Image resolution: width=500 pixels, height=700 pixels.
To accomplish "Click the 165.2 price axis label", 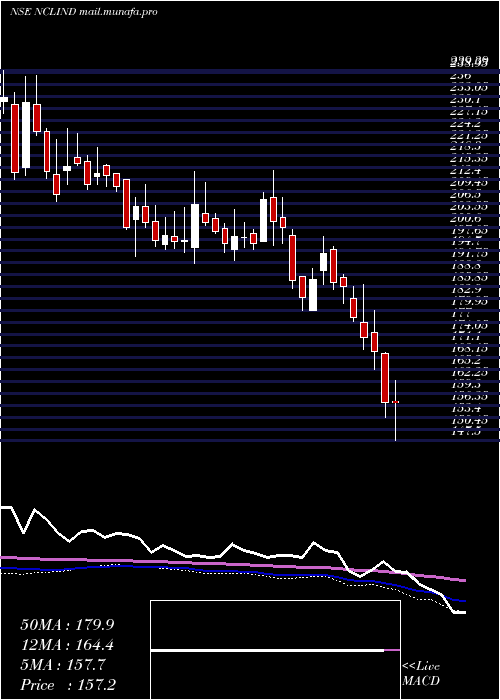I will click(x=464, y=361).
